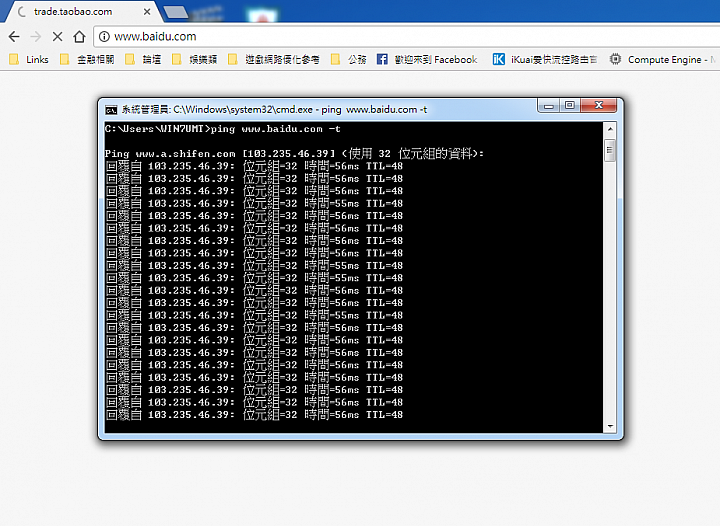Close the cmd.exe ping window

pyautogui.click(x=598, y=106)
